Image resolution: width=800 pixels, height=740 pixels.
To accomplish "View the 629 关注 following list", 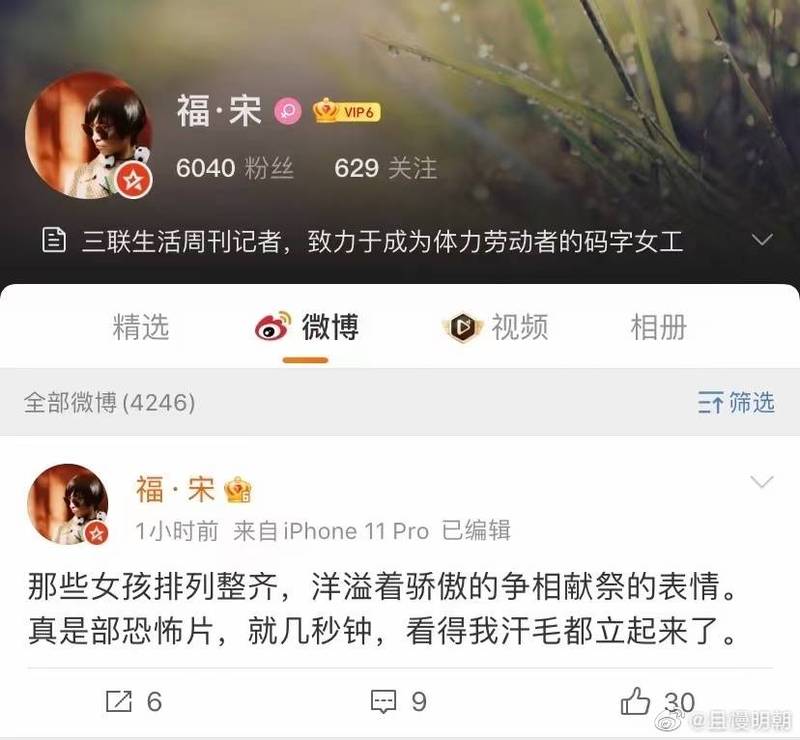I will pyautogui.click(x=386, y=168).
